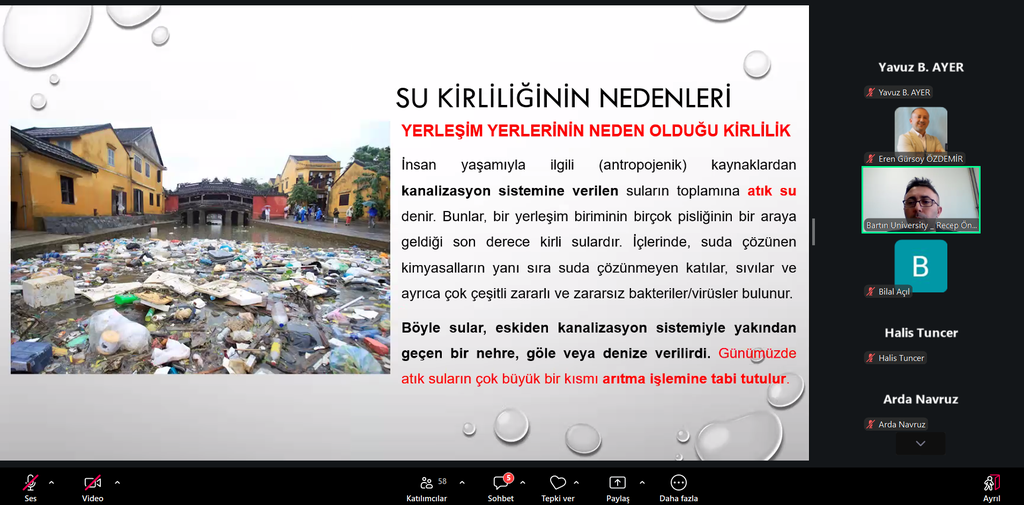
Task: Click the Paylaş share screen icon
Action: coord(617,483)
